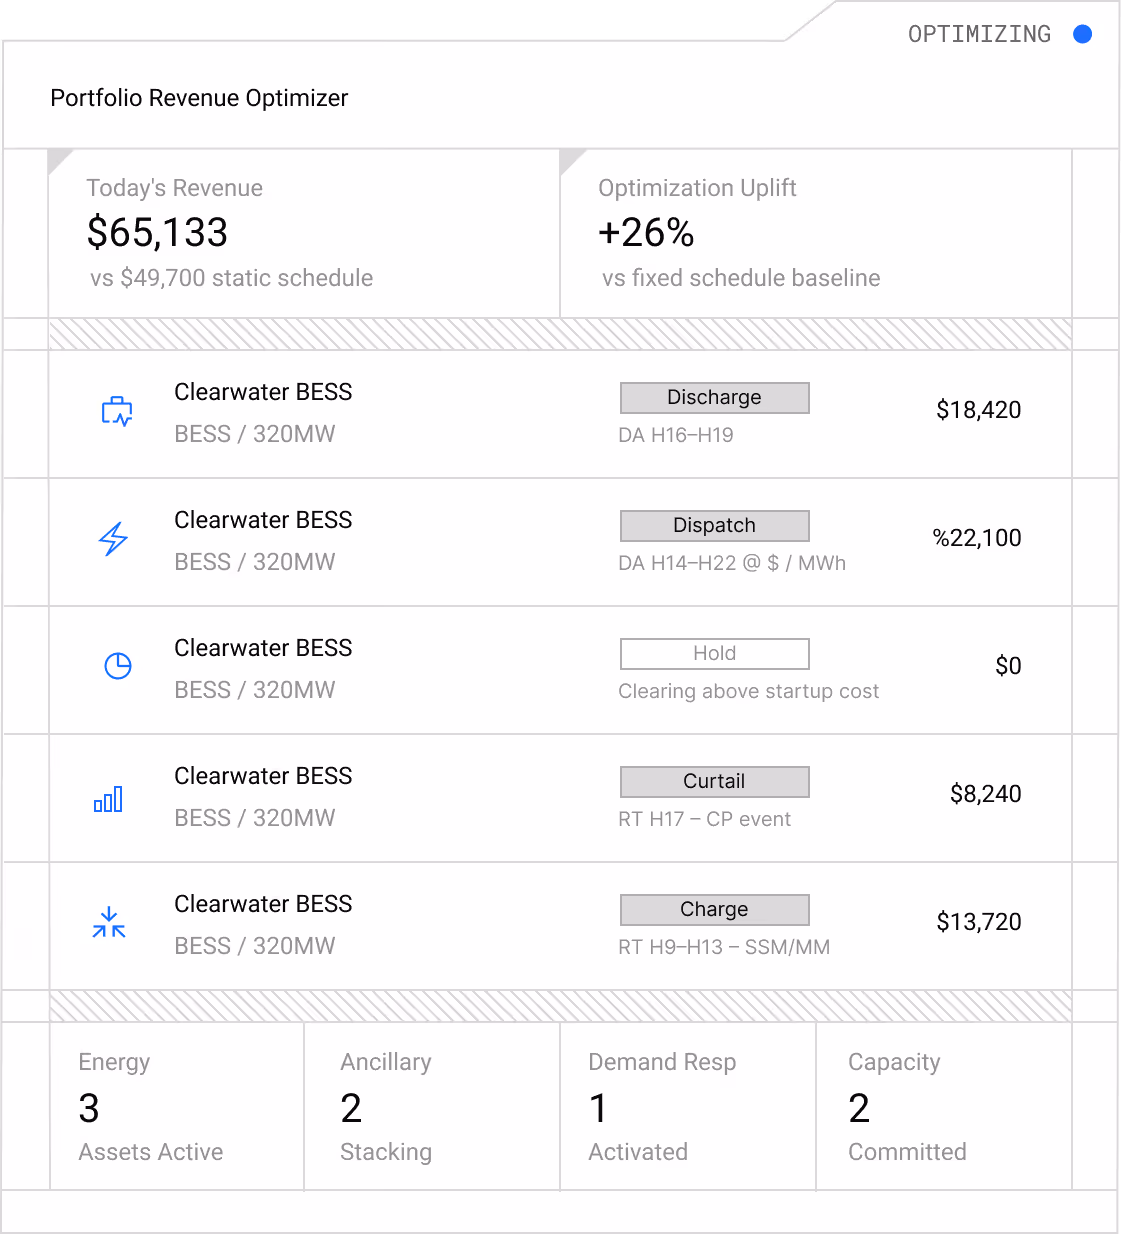Click the Portfolio Revenue Optimizer title

tap(199, 98)
